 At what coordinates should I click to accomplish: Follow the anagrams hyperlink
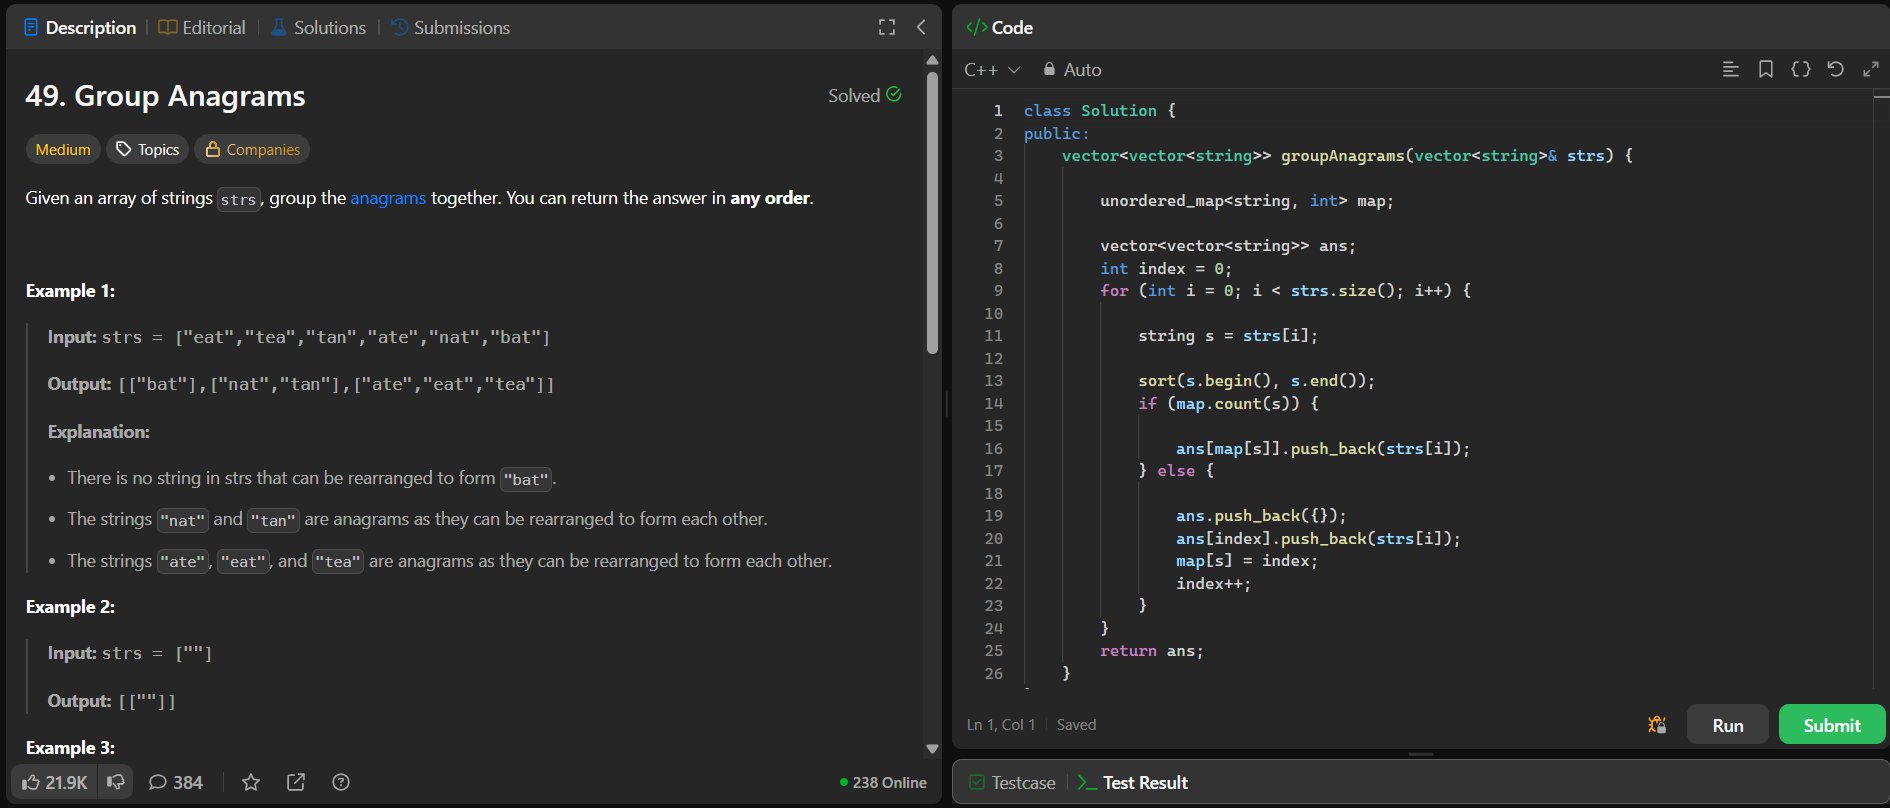388,198
